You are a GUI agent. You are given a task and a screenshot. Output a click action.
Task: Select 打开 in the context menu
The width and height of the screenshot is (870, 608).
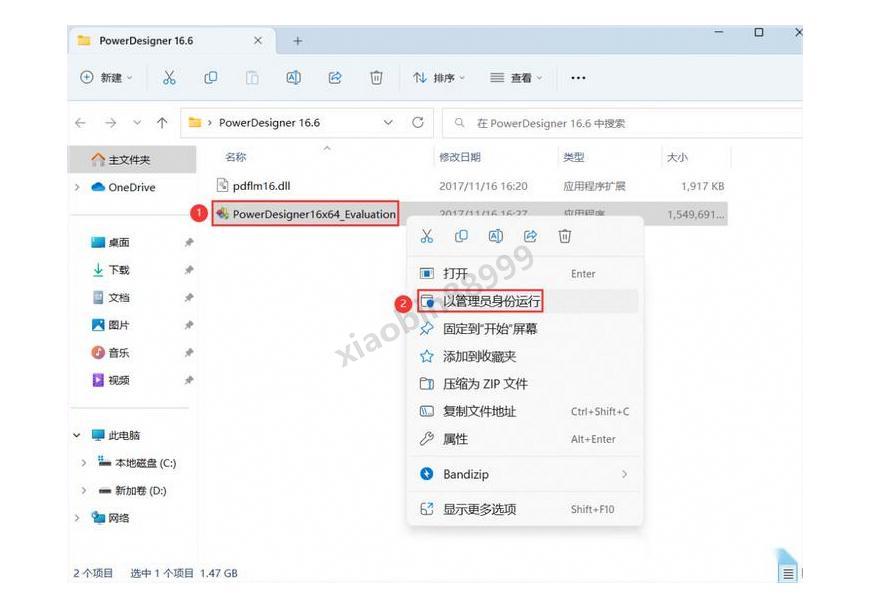525,273
